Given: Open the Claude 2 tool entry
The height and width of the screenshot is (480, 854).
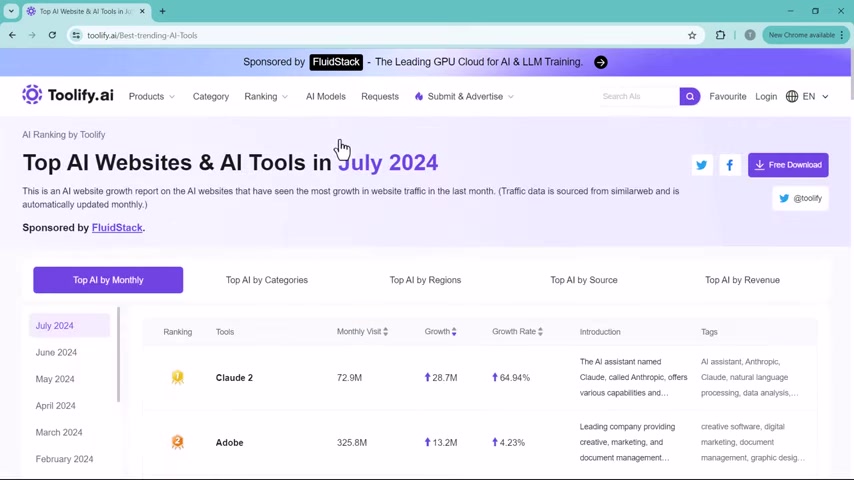Looking at the screenshot, I should click(234, 378).
